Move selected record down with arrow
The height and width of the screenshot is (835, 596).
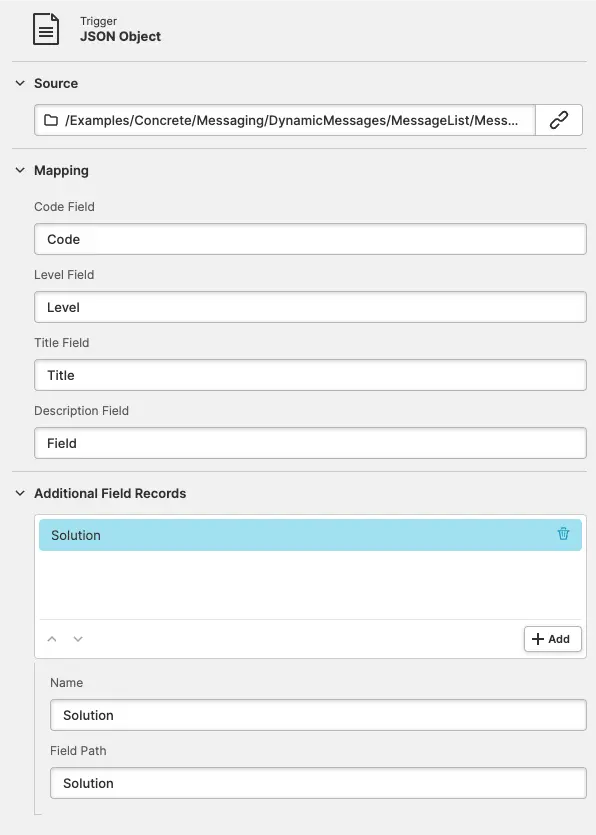[x=78, y=639]
